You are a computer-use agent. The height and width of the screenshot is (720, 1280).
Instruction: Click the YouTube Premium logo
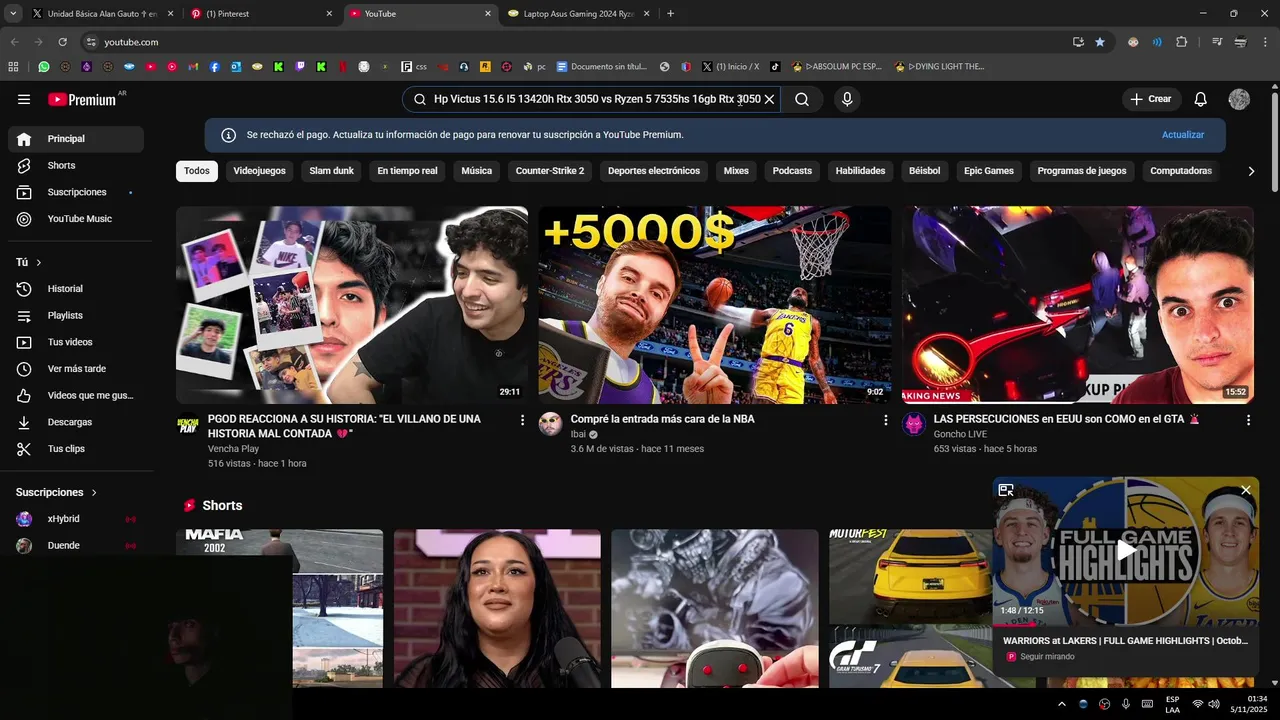click(82, 99)
